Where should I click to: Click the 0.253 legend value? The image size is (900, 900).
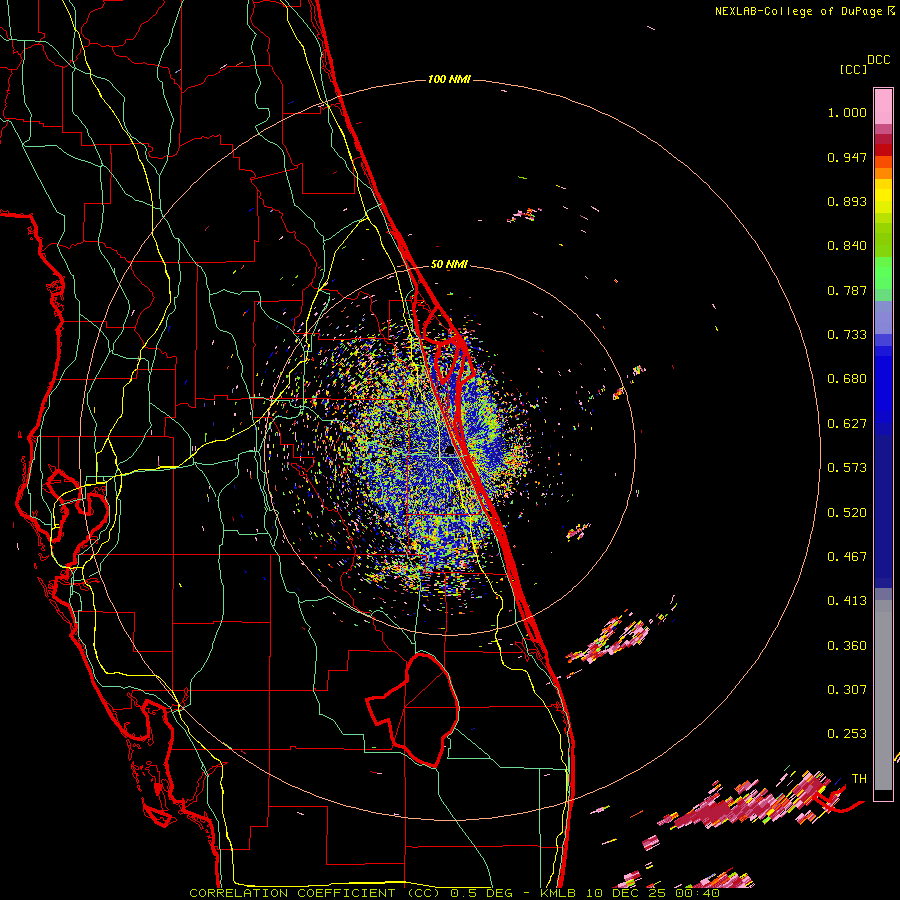(847, 734)
